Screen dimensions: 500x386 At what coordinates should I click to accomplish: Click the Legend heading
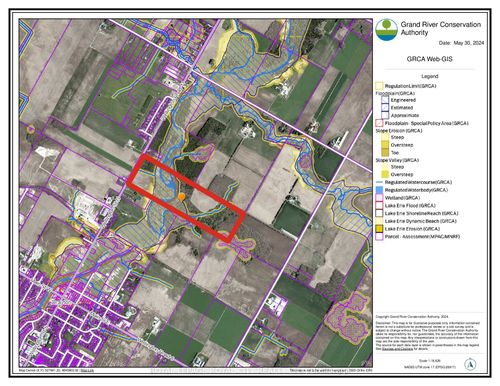(430, 76)
